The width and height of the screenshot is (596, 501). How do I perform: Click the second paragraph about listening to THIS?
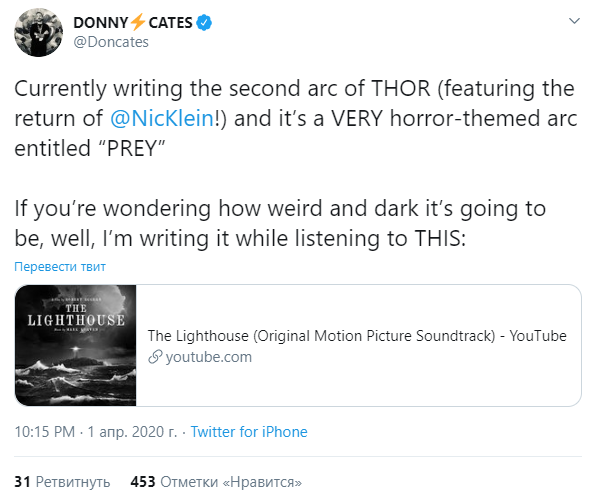click(280, 223)
